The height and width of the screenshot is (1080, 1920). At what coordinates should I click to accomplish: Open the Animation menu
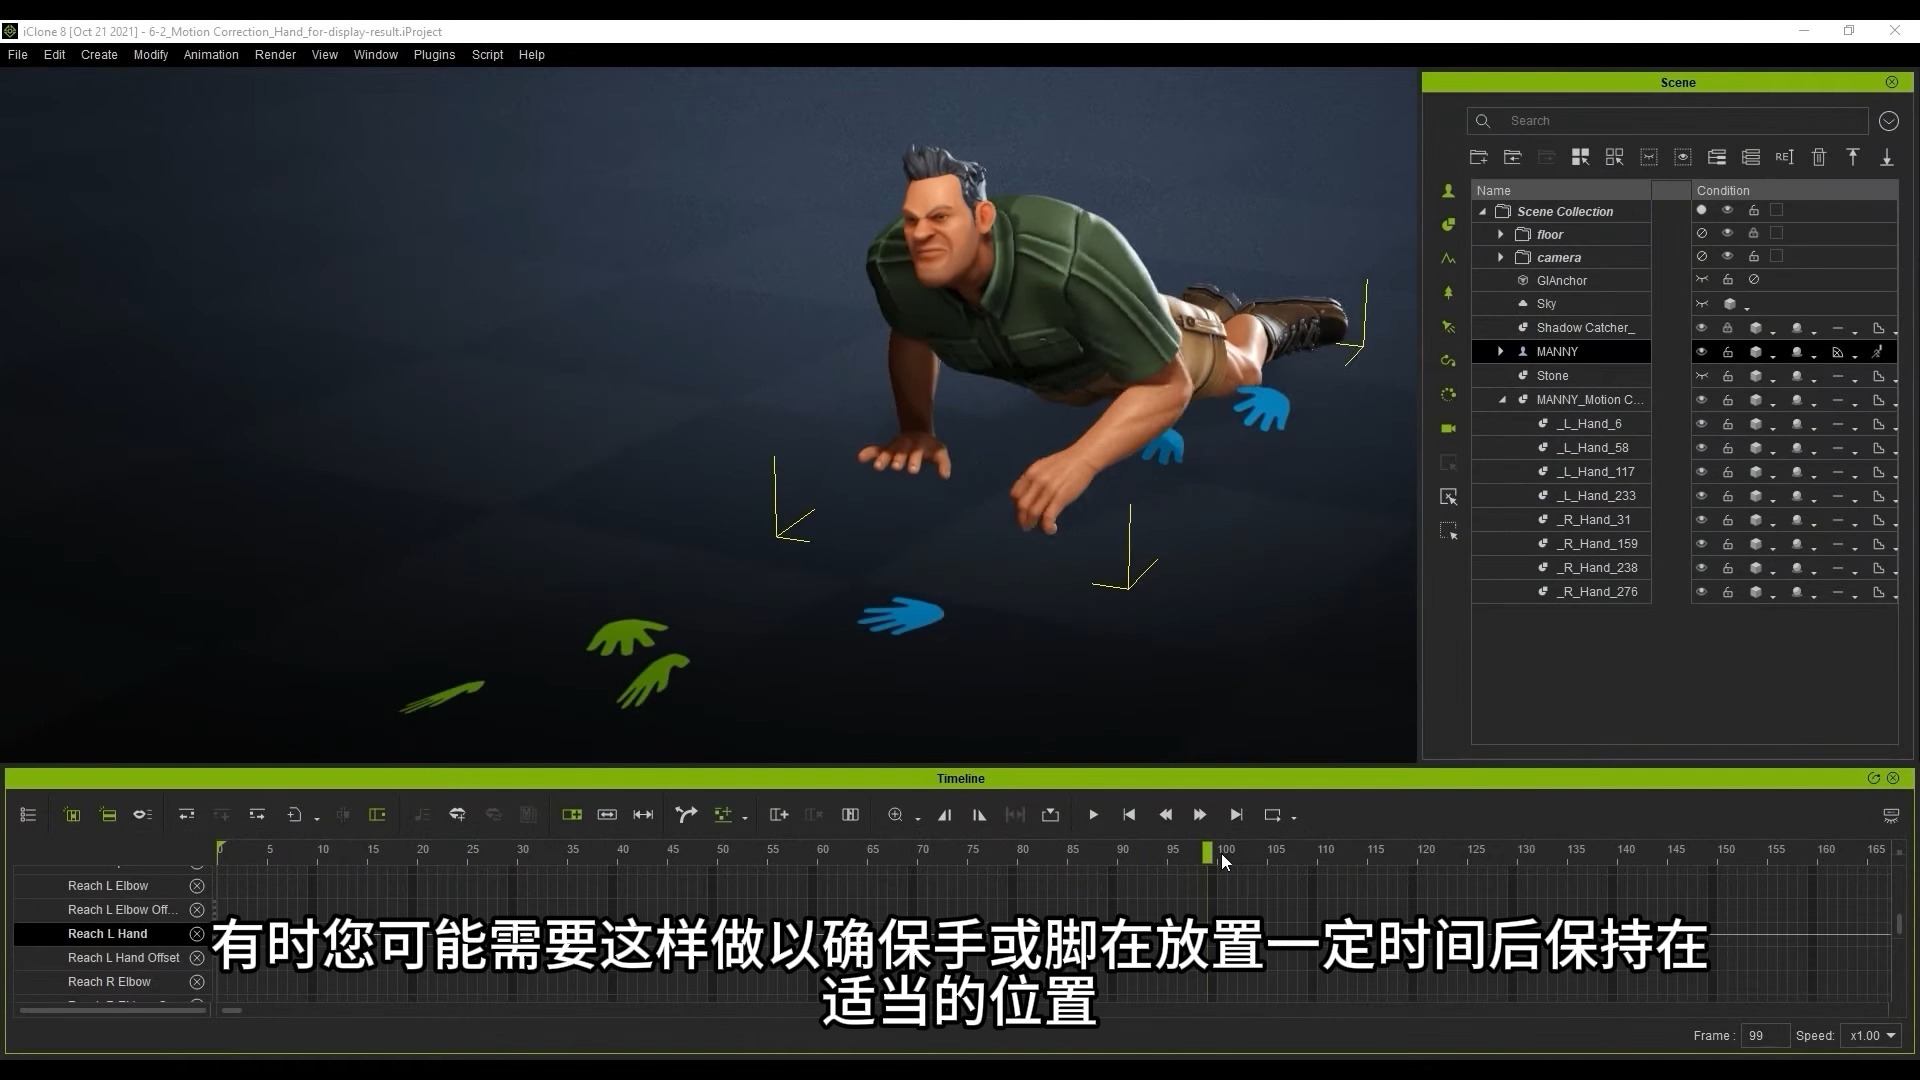[x=211, y=55]
